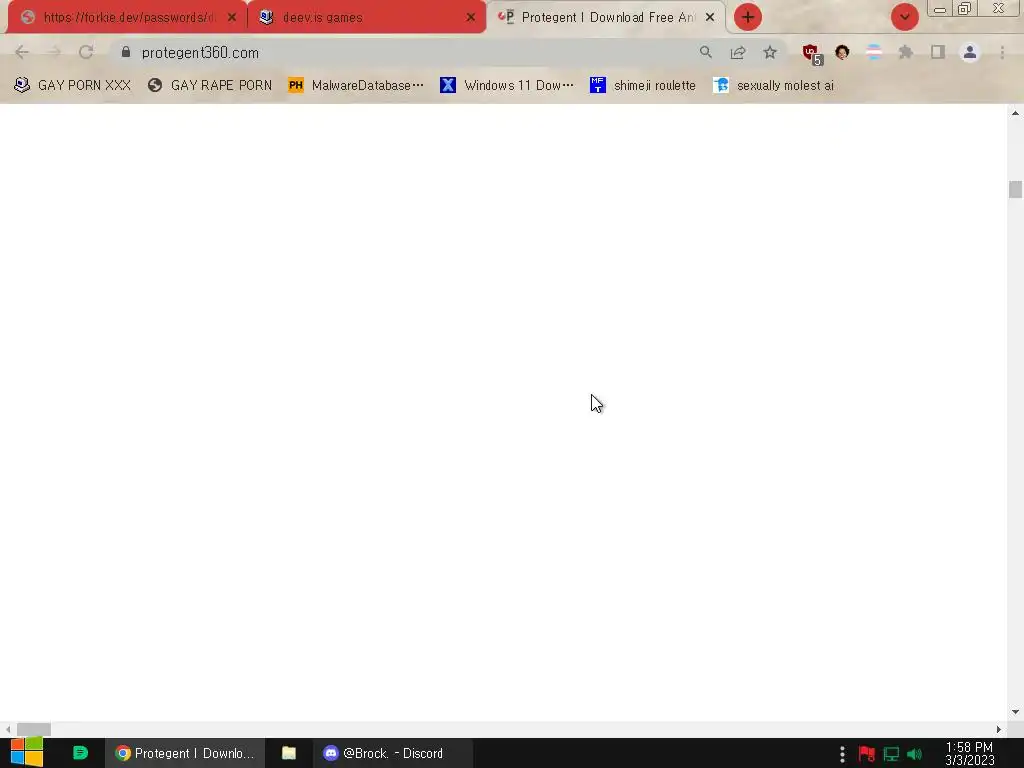Open the Chrome profile avatar
The width and height of the screenshot is (1024, 768).
tap(970, 52)
